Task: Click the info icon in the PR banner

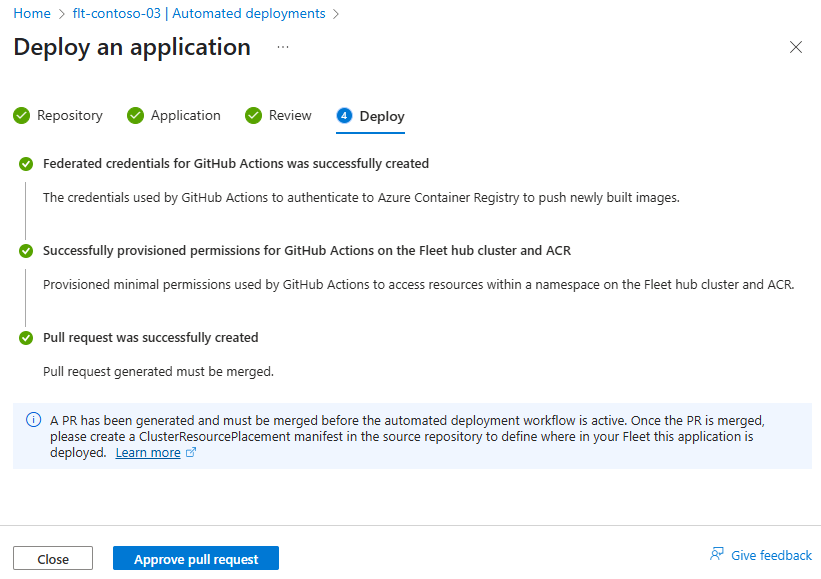Action: (33, 420)
